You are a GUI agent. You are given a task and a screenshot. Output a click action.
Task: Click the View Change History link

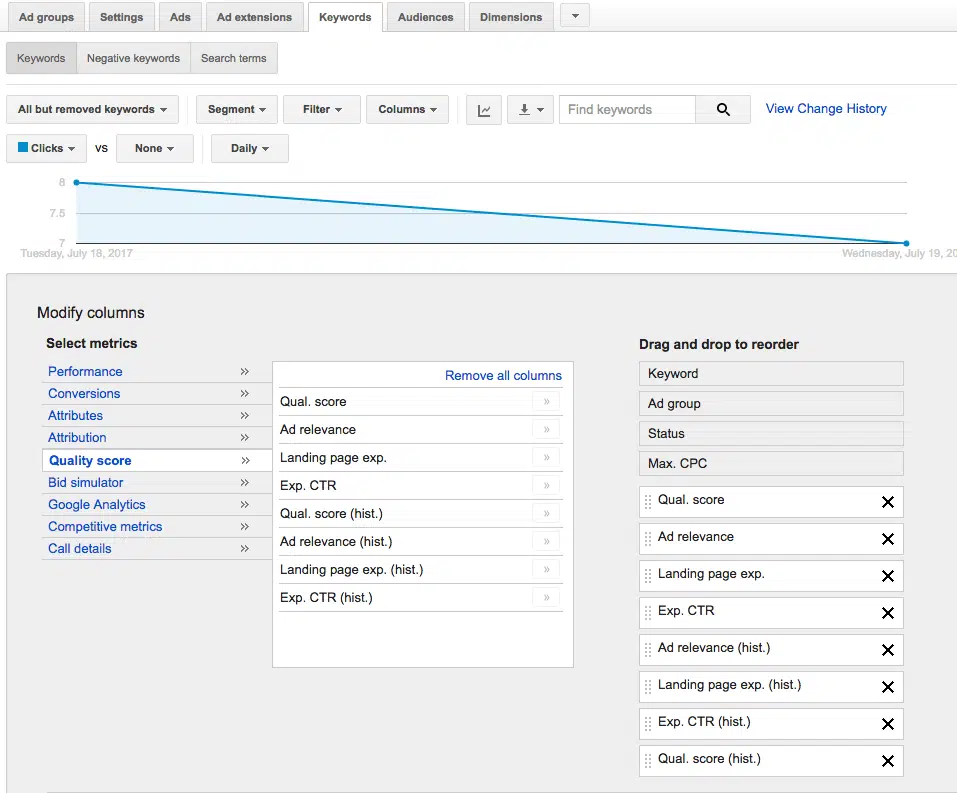pos(826,109)
